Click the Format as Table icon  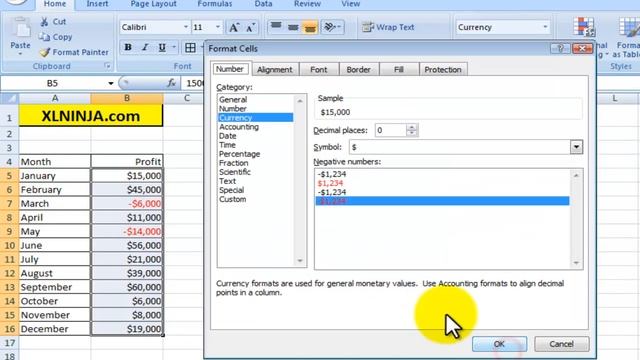(629, 27)
